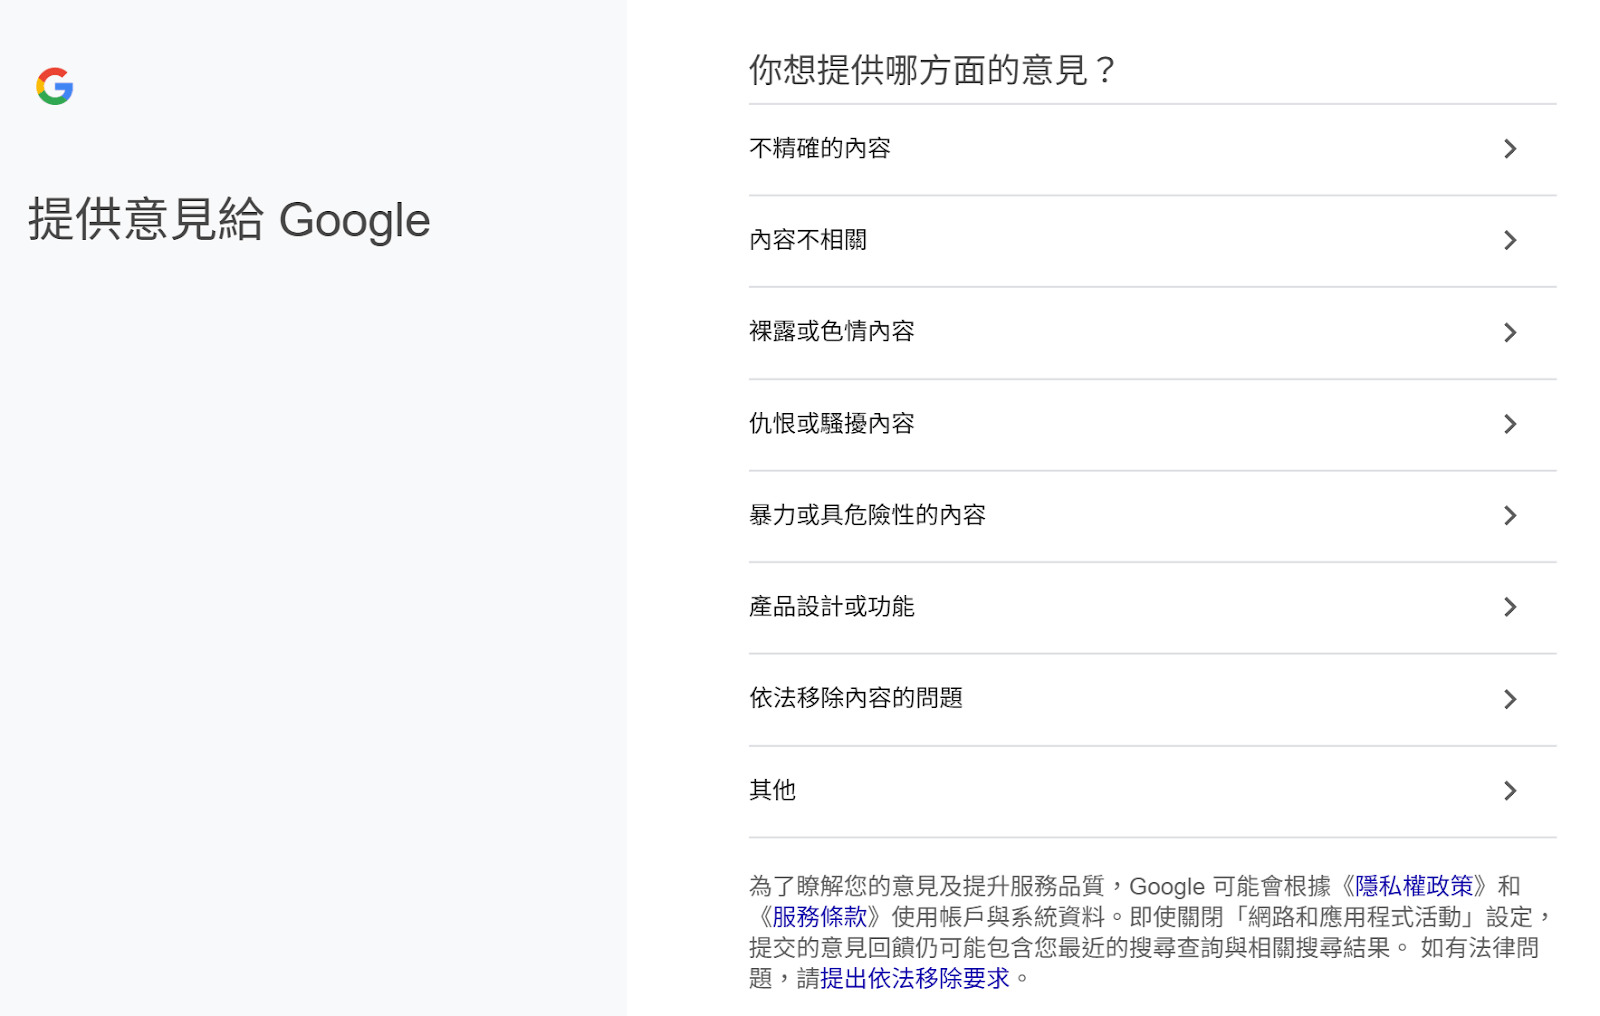Expand the 產品設計或功能 chevron arrow
The image size is (1600, 1016).
coord(1511,607)
